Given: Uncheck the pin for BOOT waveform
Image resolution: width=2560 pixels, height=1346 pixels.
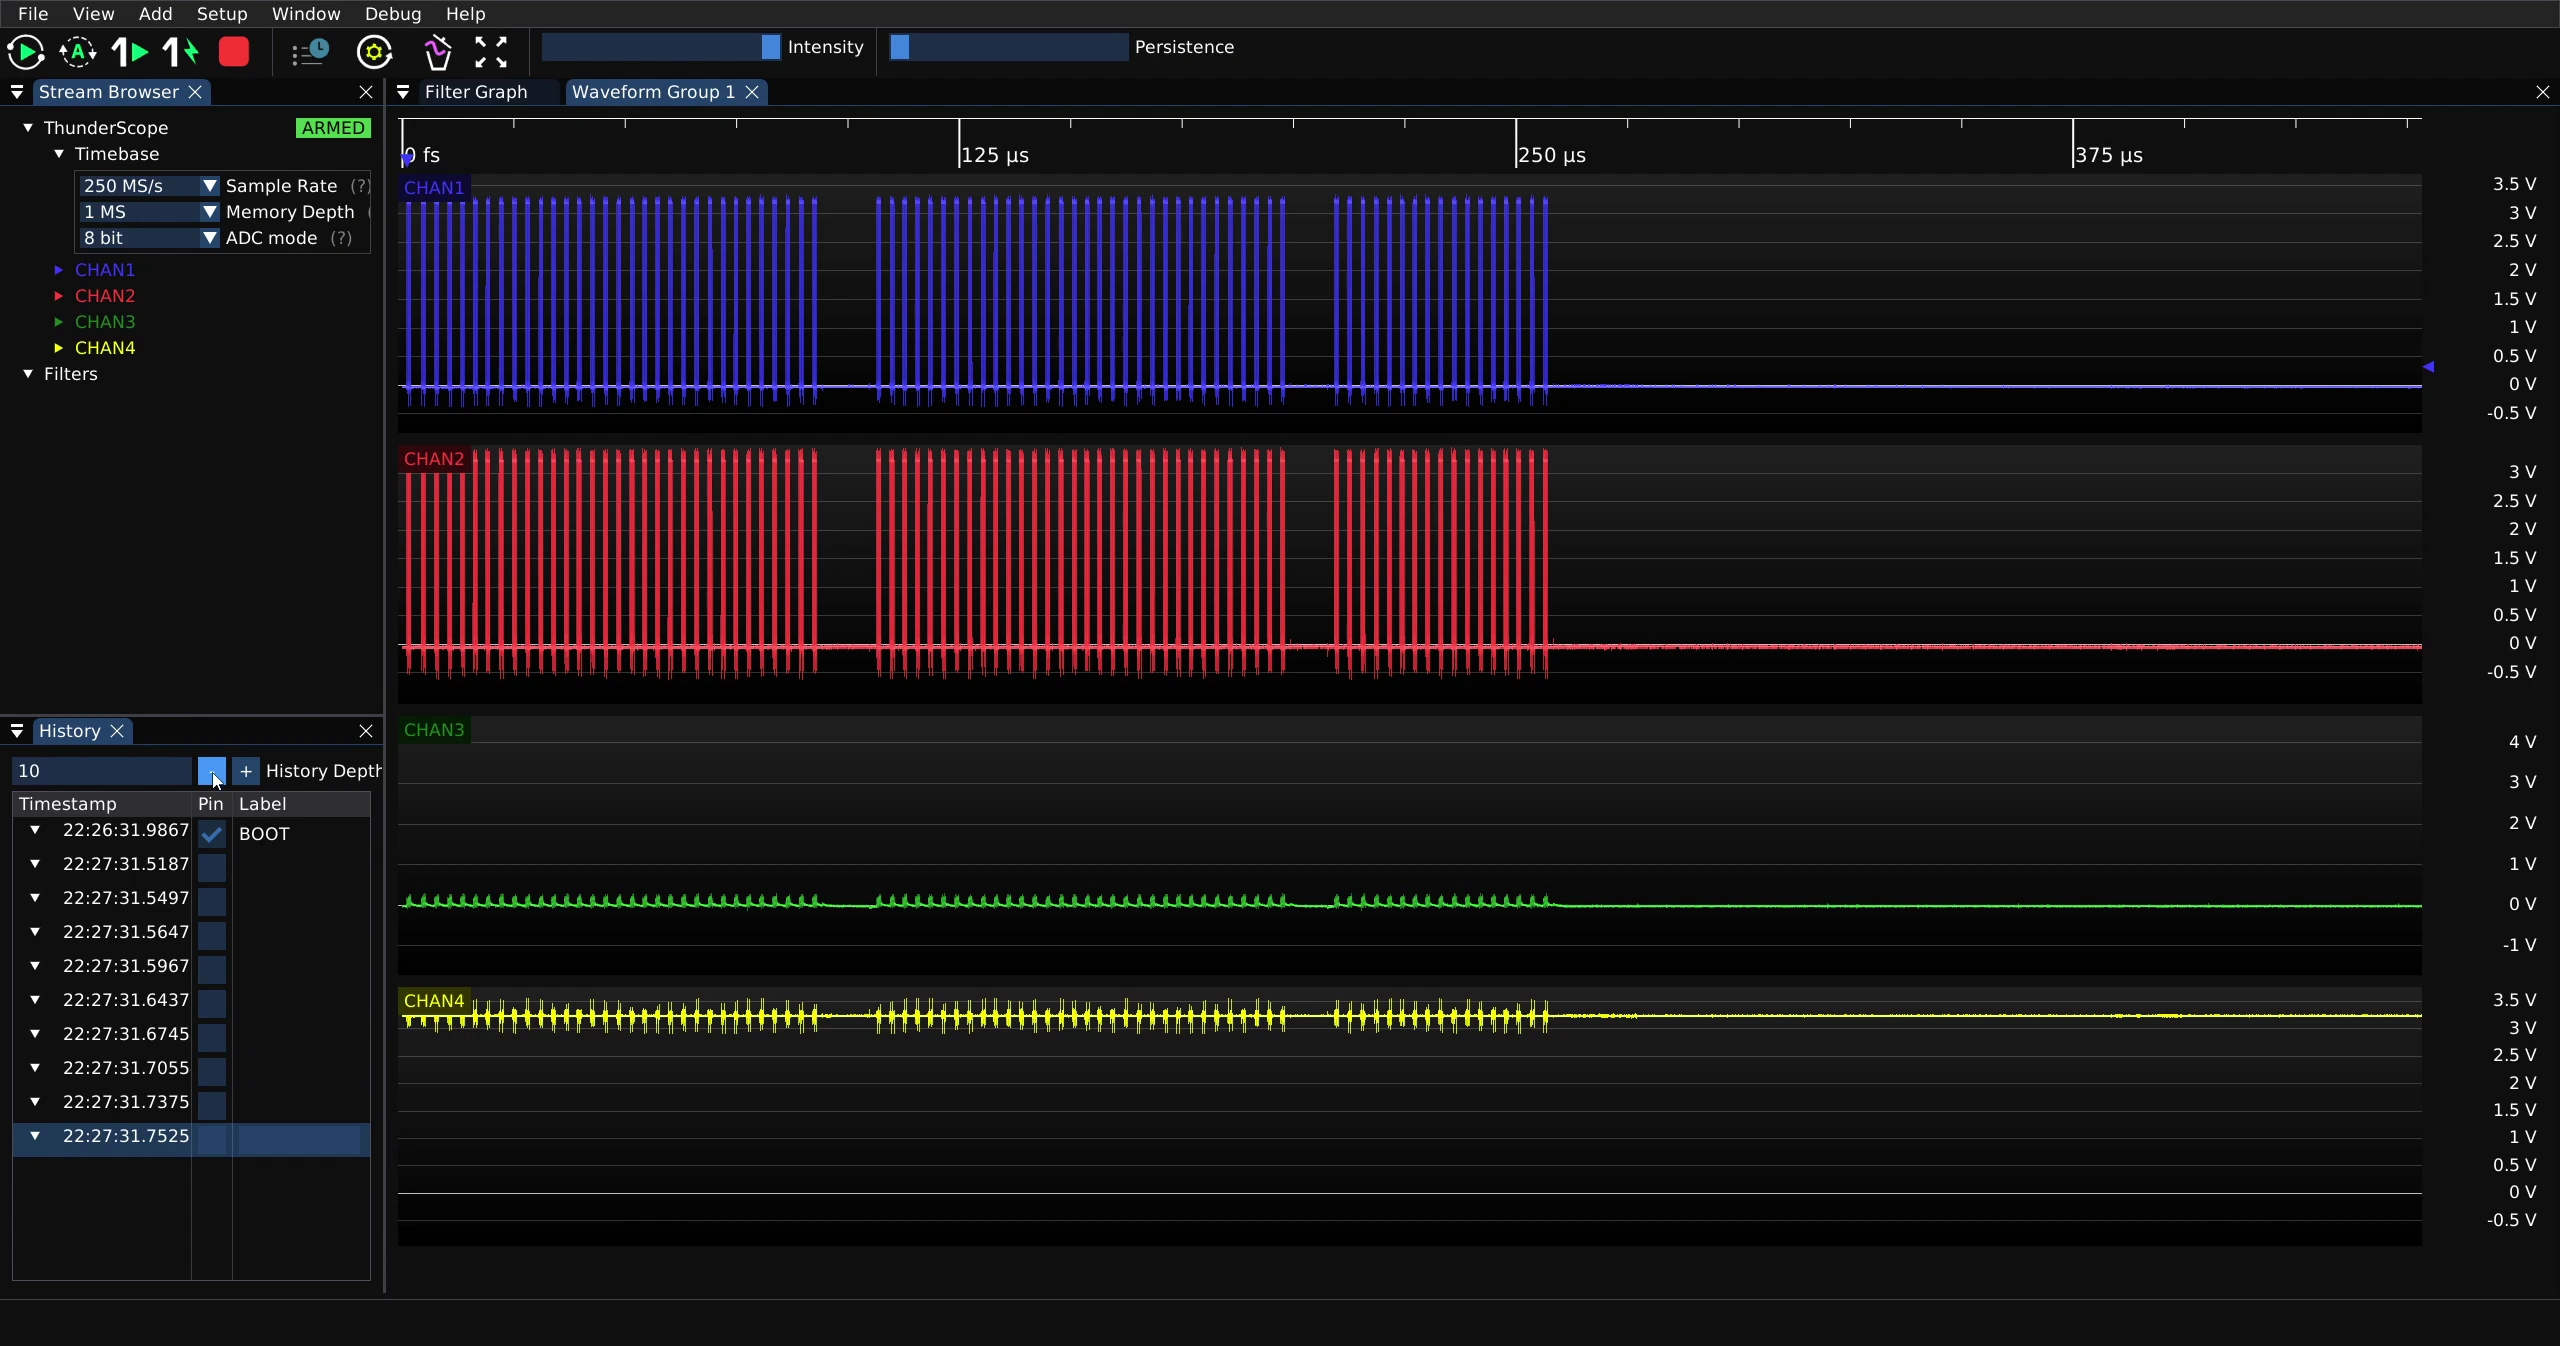Looking at the screenshot, I should pyautogui.click(x=212, y=834).
